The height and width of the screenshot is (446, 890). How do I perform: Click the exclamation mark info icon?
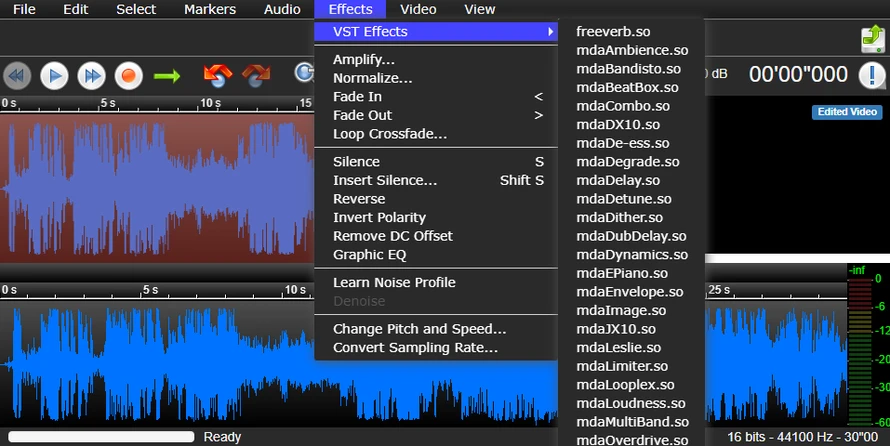tap(871, 75)
